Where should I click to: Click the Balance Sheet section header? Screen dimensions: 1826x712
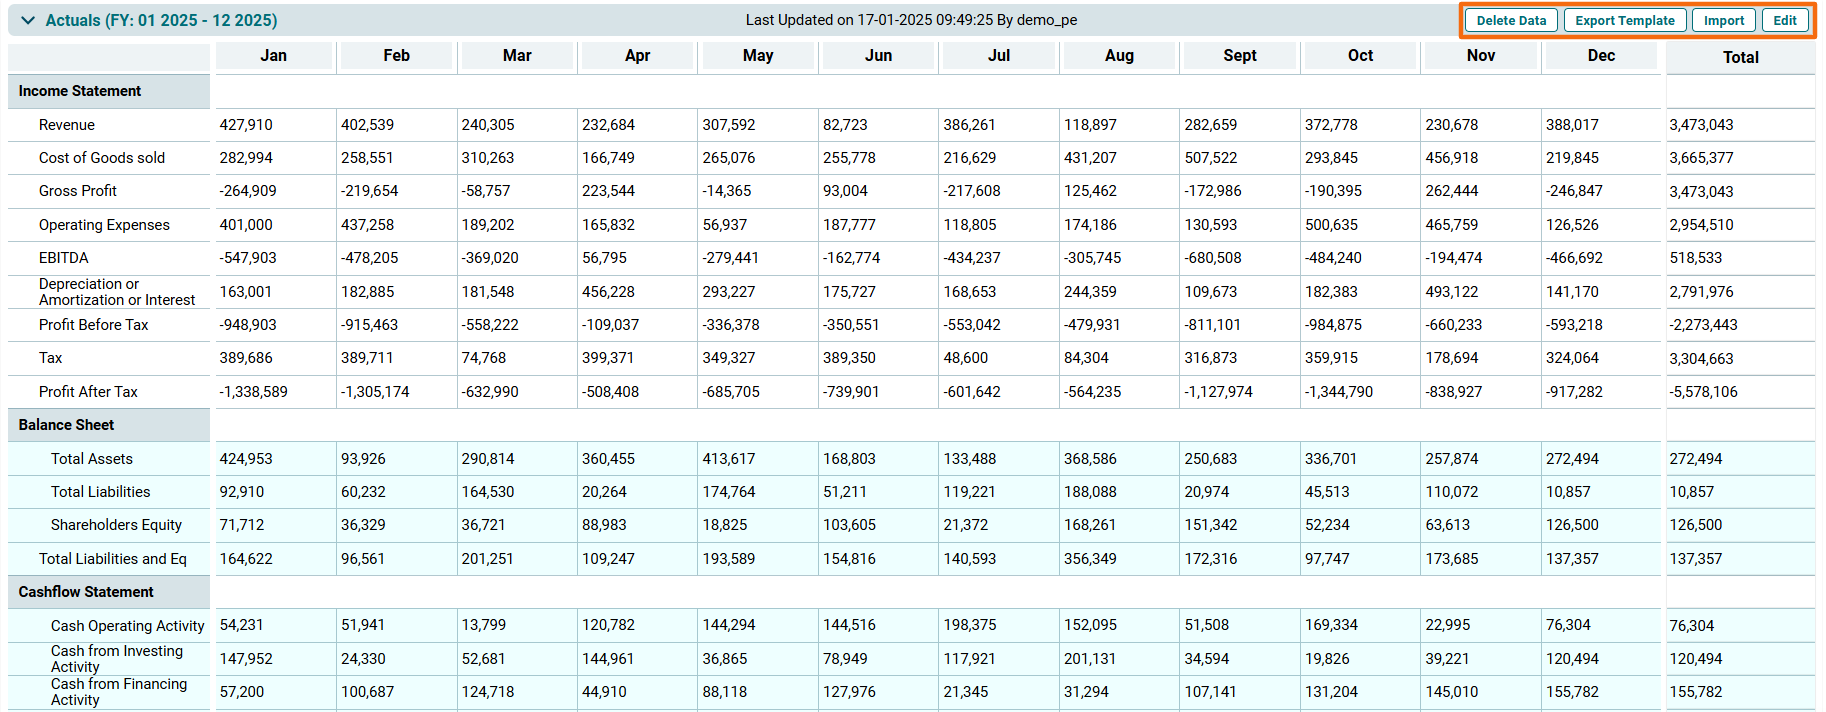[x=66, y=425]
